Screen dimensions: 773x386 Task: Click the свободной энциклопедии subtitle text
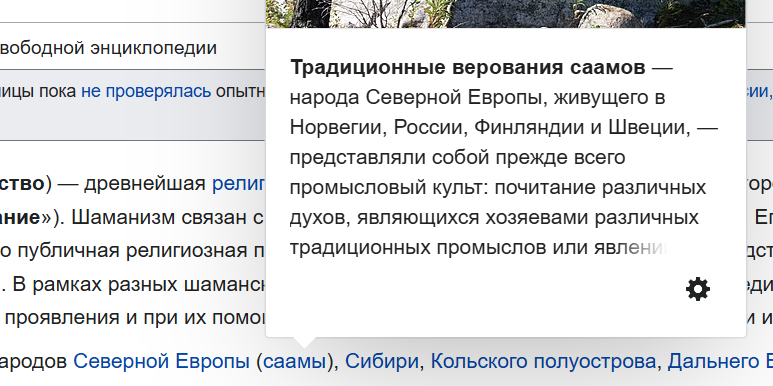[x=108, y=48]
